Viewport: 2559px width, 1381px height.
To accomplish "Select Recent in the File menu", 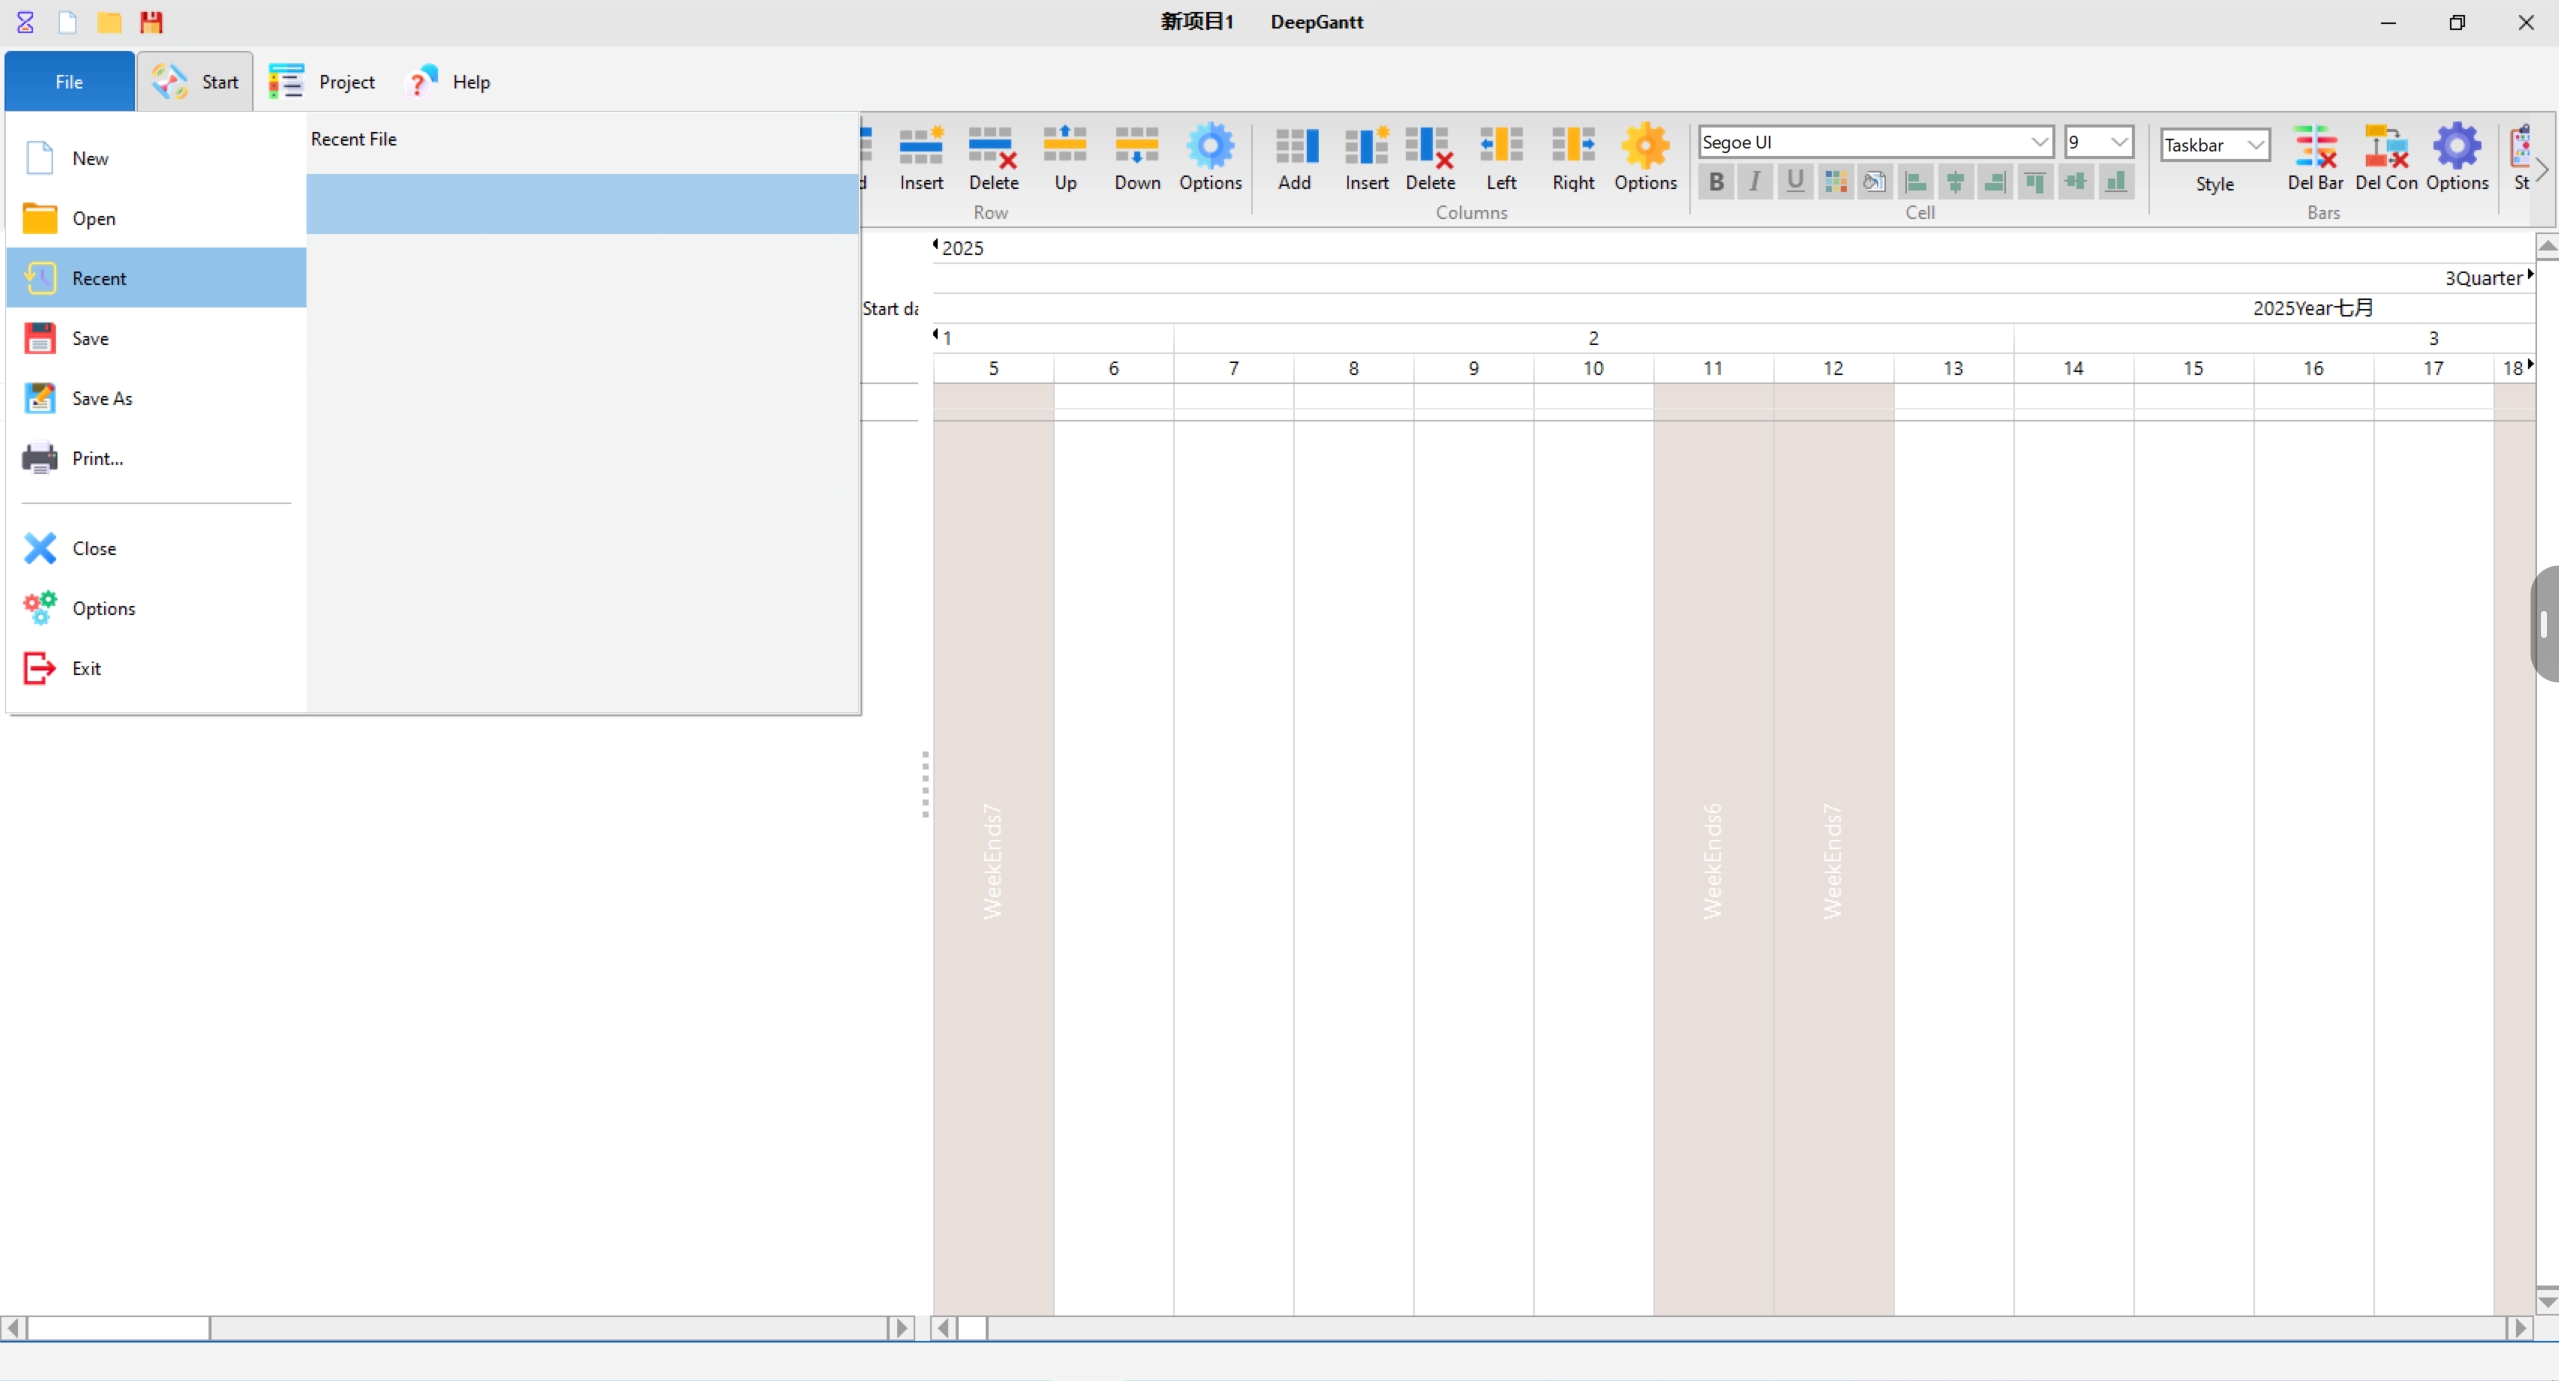I will (x=156, y=278).
